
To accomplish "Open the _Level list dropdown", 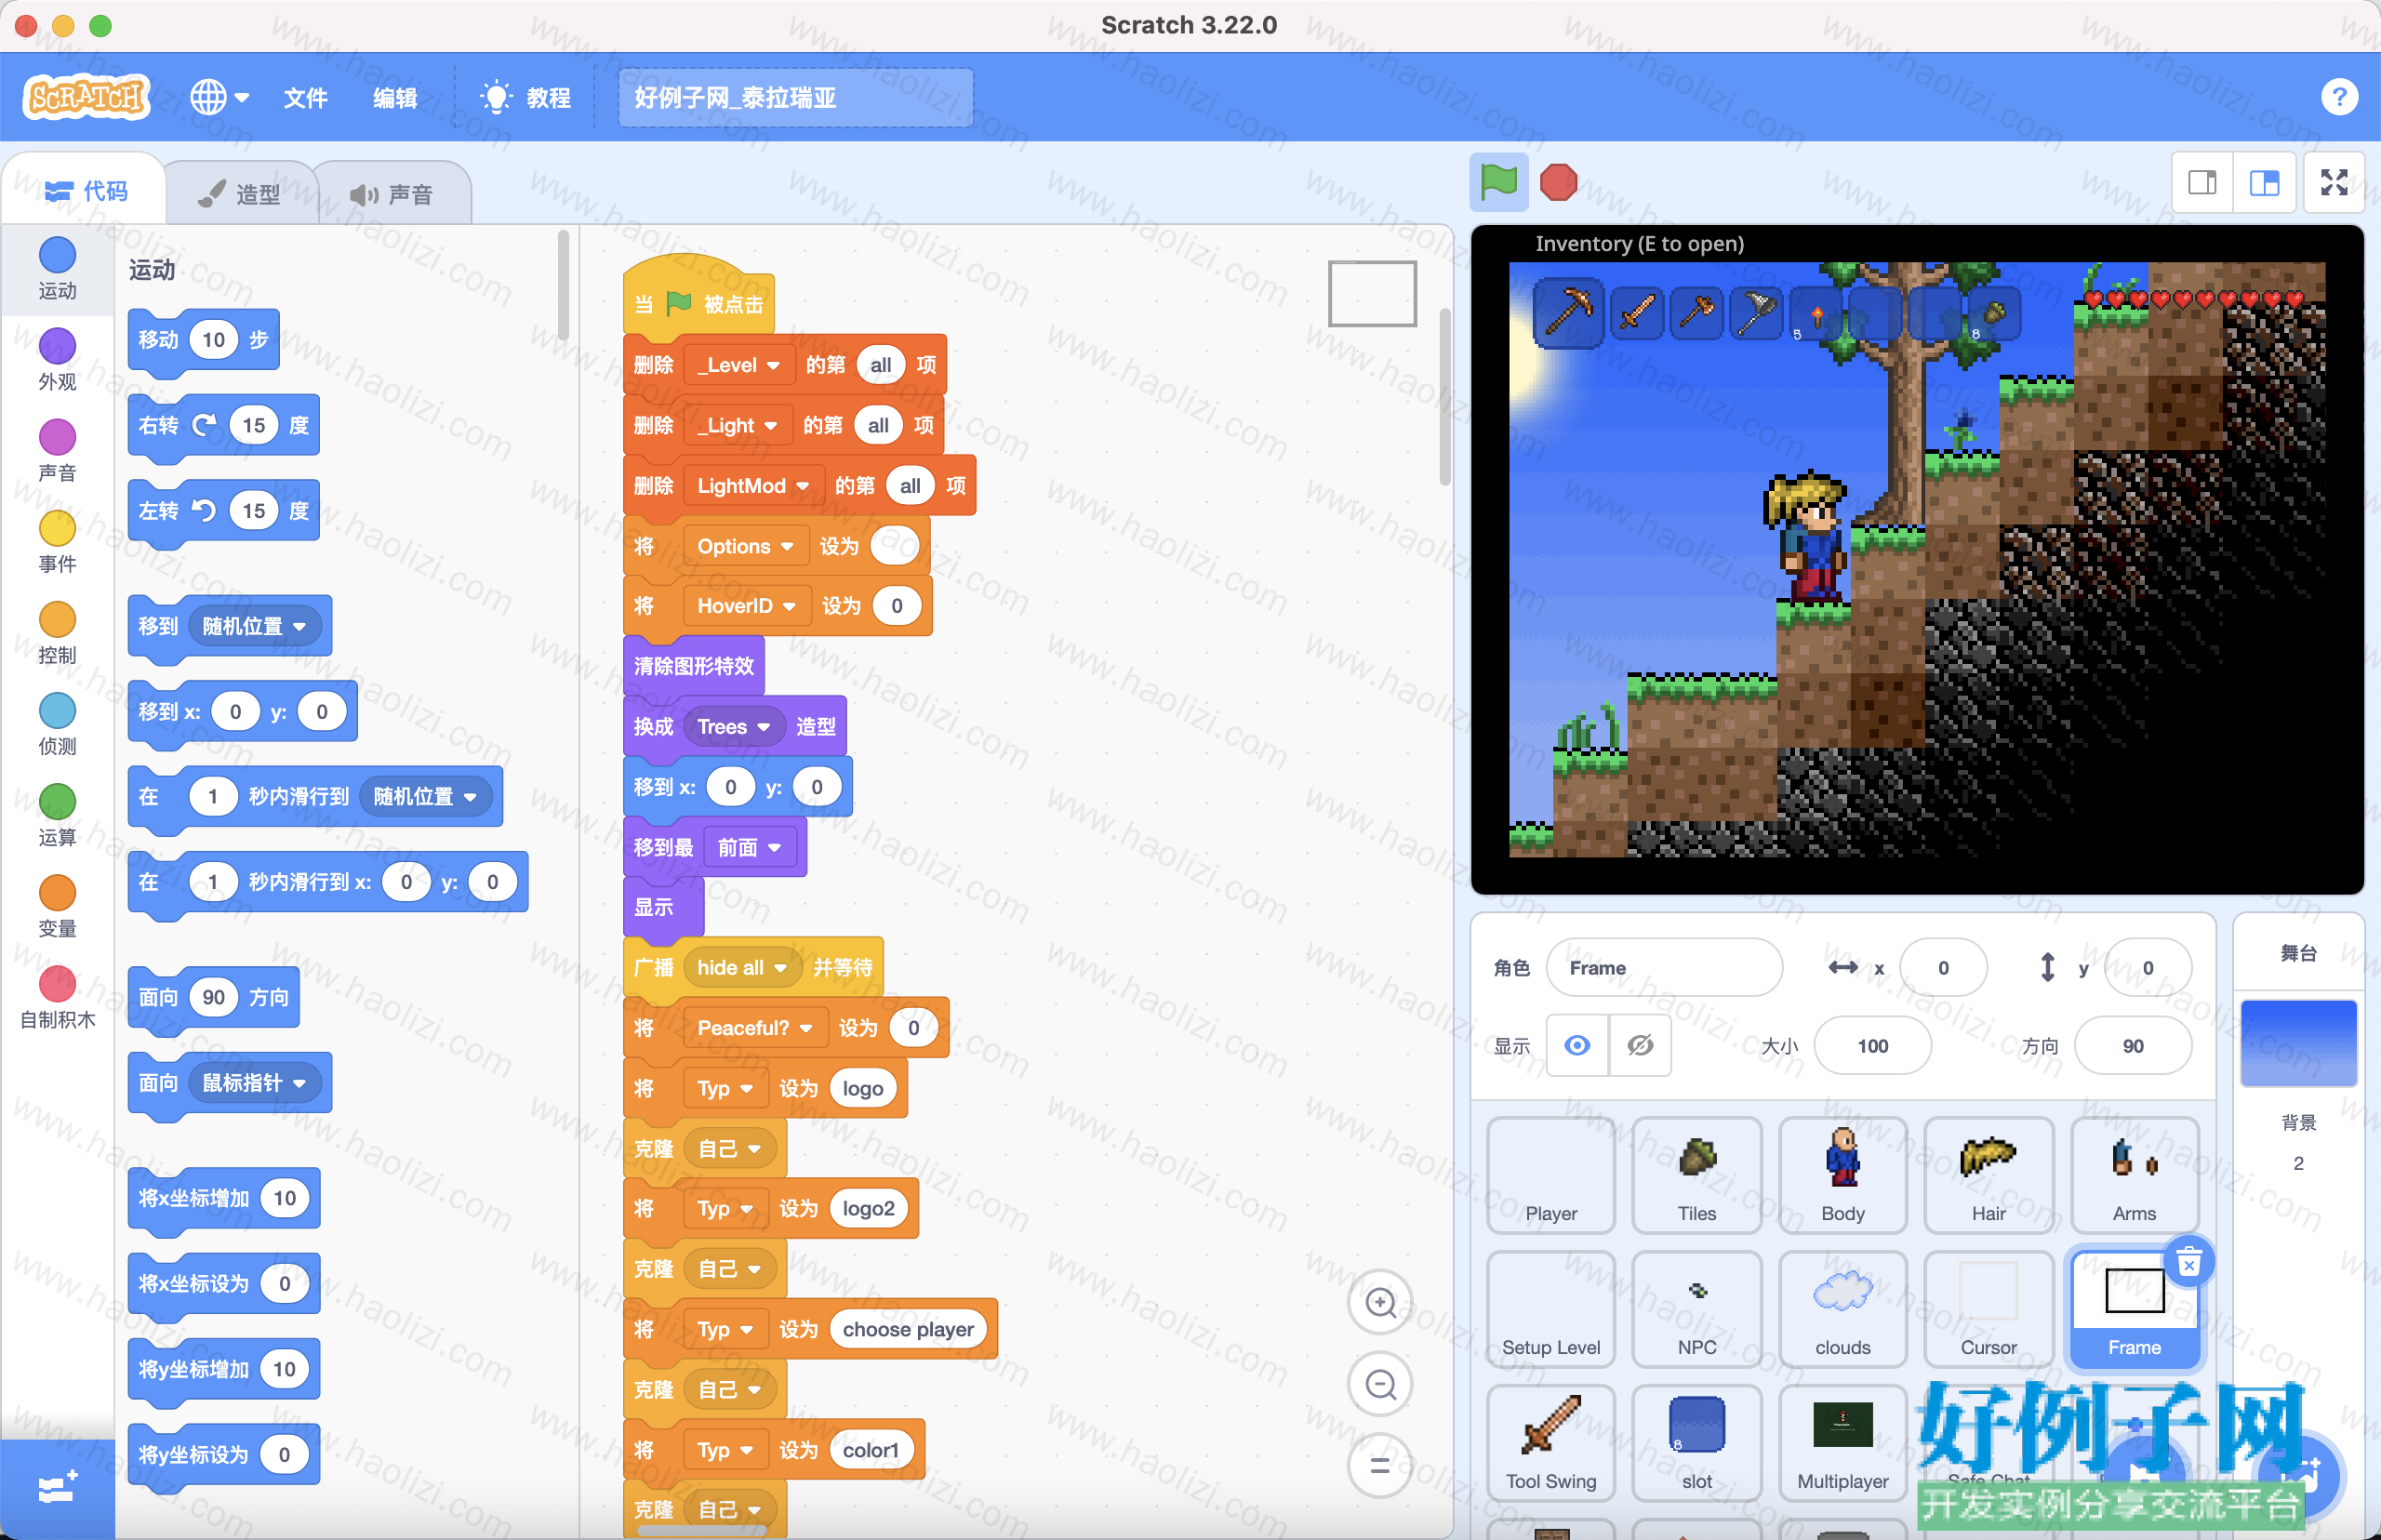I will [x=739, y=365].
